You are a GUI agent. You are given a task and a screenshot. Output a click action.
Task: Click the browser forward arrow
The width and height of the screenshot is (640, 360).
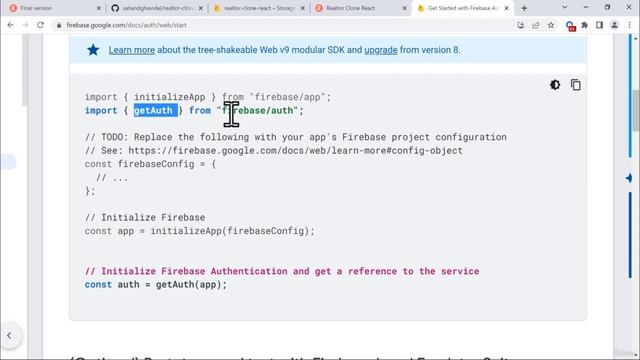25,25
